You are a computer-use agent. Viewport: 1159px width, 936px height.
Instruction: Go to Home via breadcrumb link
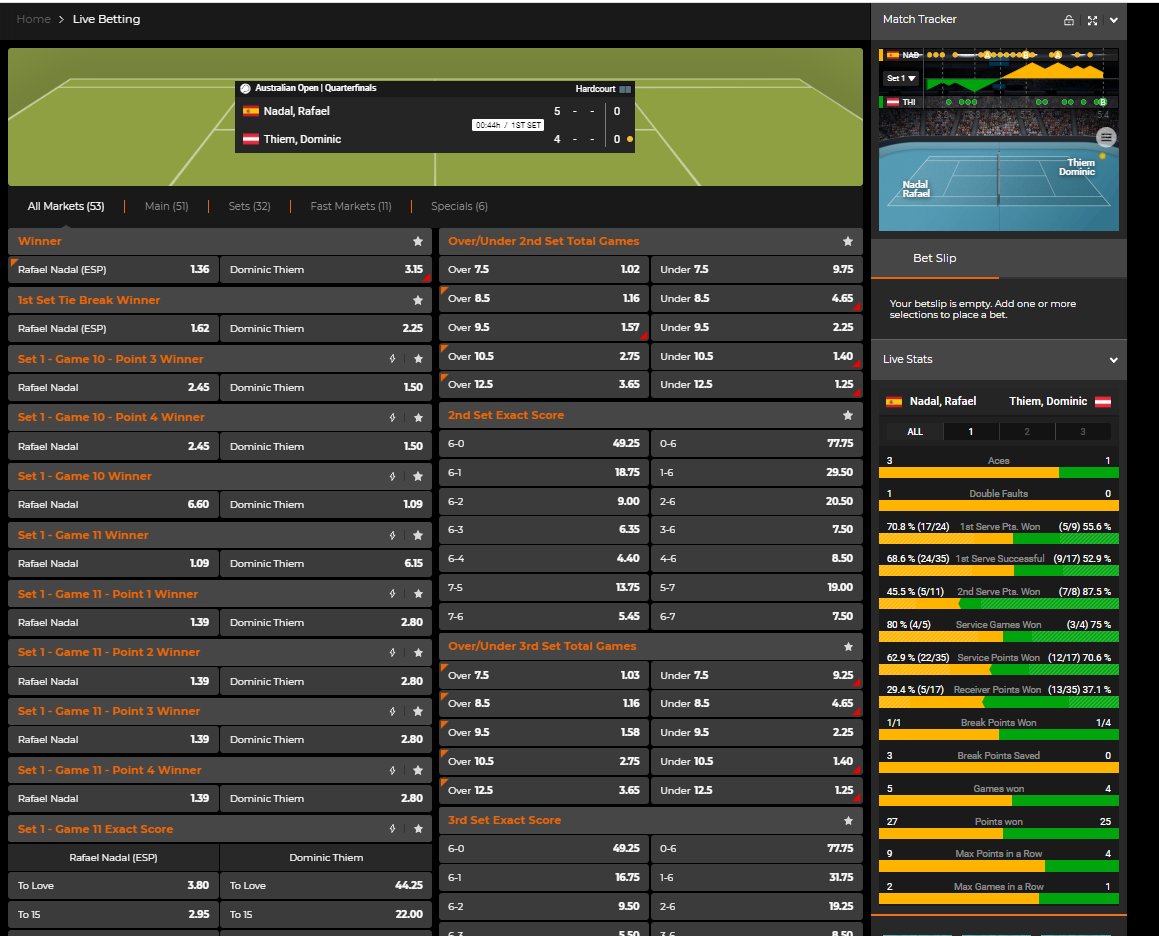pyautogui.click(x=33, y=19)
